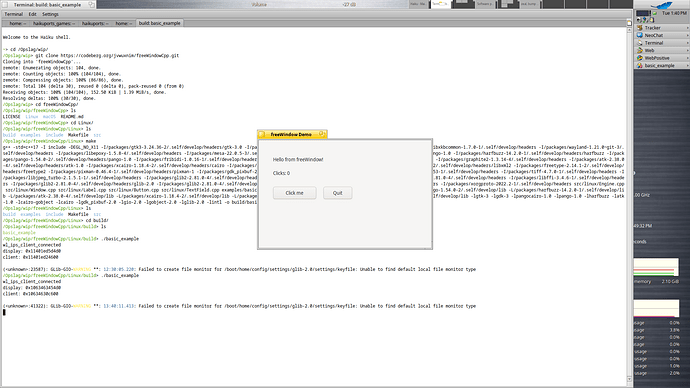Expand the Tracker entry arrow in Deskbar

(x=687, y=28)
